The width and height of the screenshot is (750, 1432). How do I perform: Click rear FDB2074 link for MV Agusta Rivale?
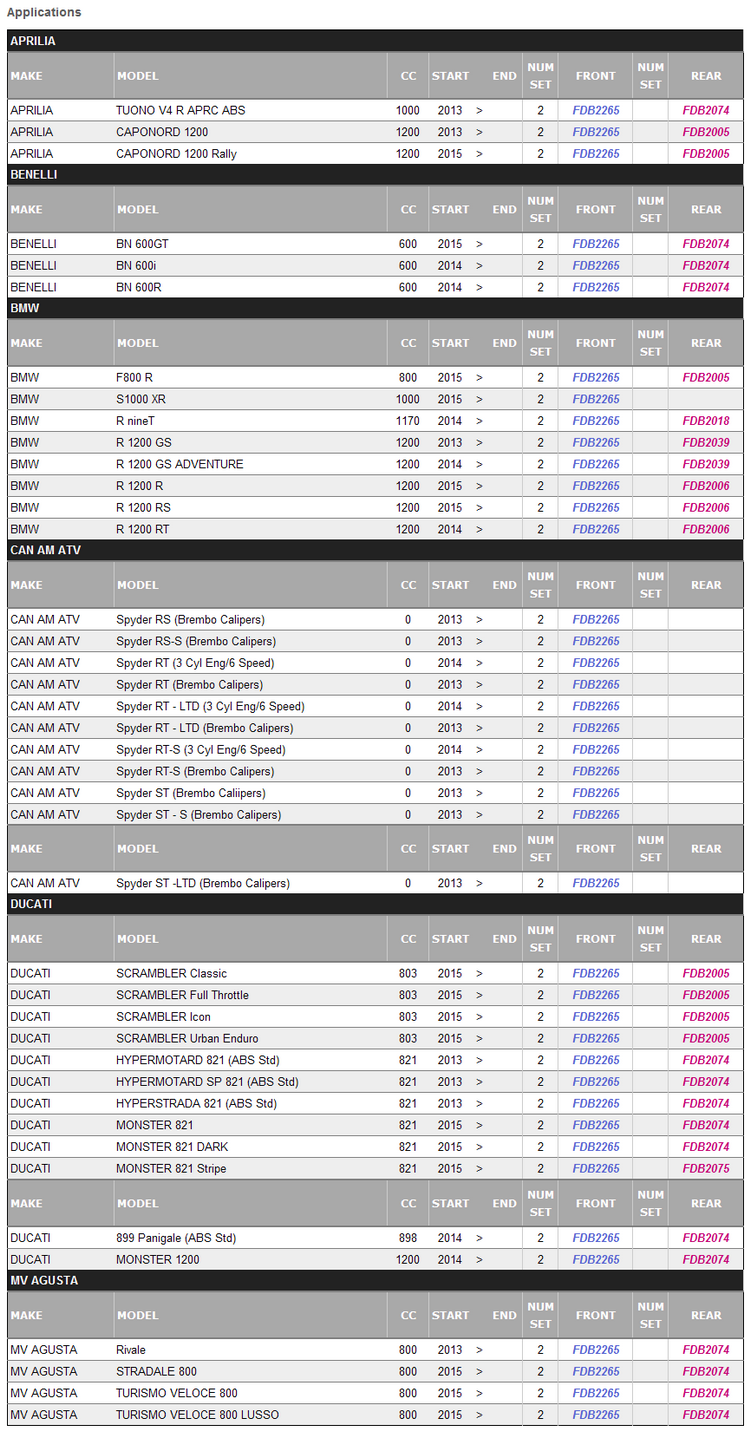coord(706,1350)
